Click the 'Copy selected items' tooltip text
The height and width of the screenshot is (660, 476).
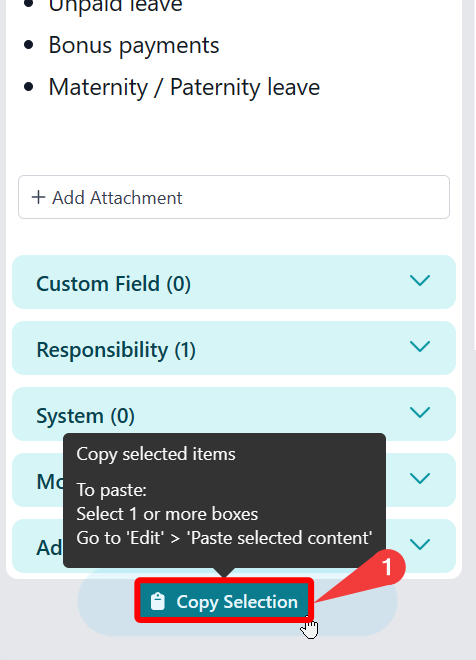pos(156,454)
